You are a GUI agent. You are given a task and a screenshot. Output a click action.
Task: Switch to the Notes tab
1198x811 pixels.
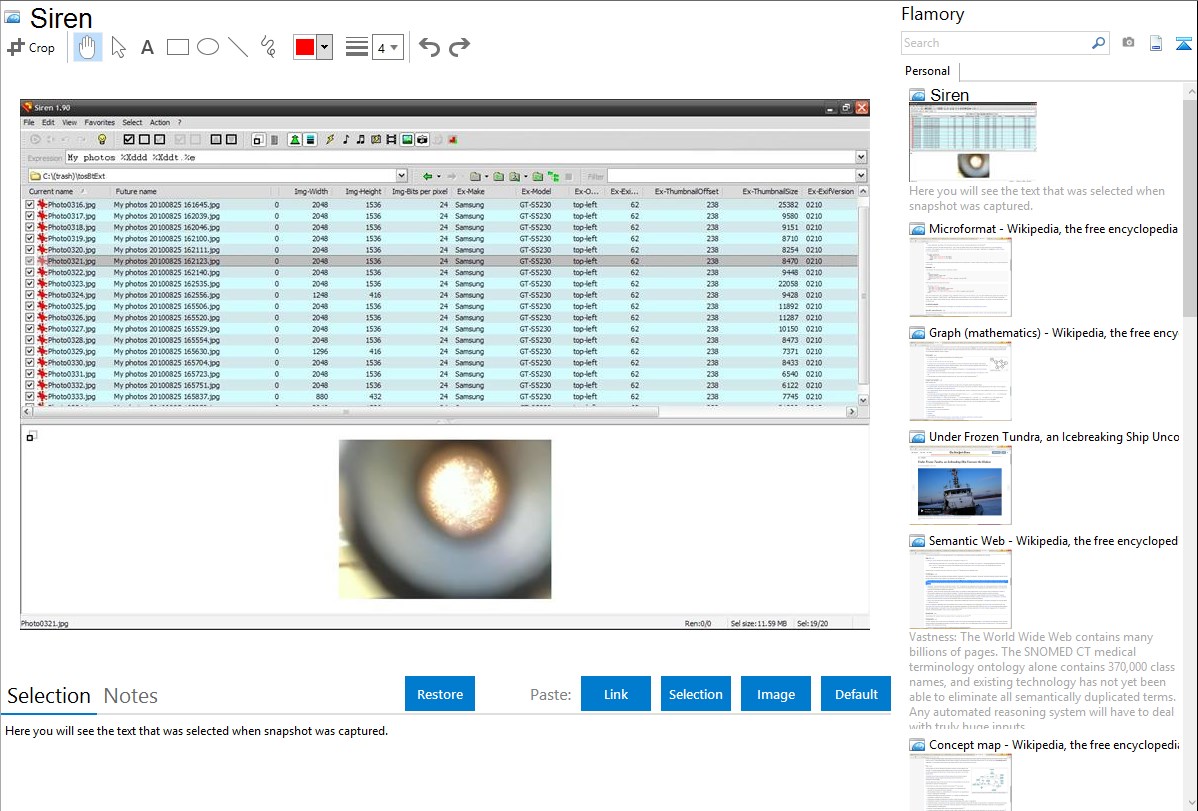click(x=130, y=696)
